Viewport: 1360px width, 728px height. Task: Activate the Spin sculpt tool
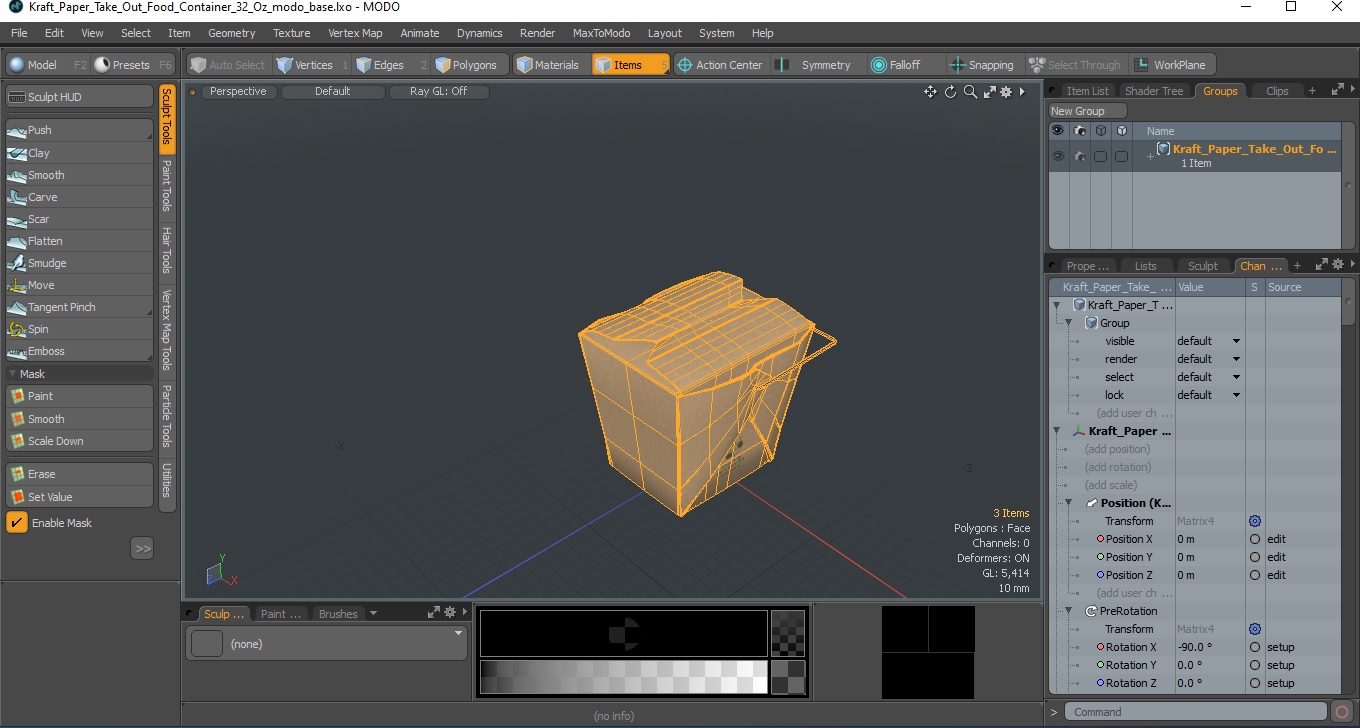click(x=79, y=329)
